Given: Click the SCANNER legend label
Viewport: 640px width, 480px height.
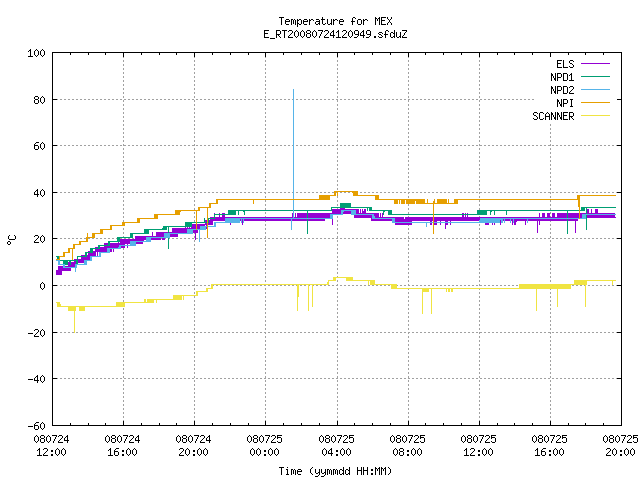Looking at the screenshot, I should [553, 116].
